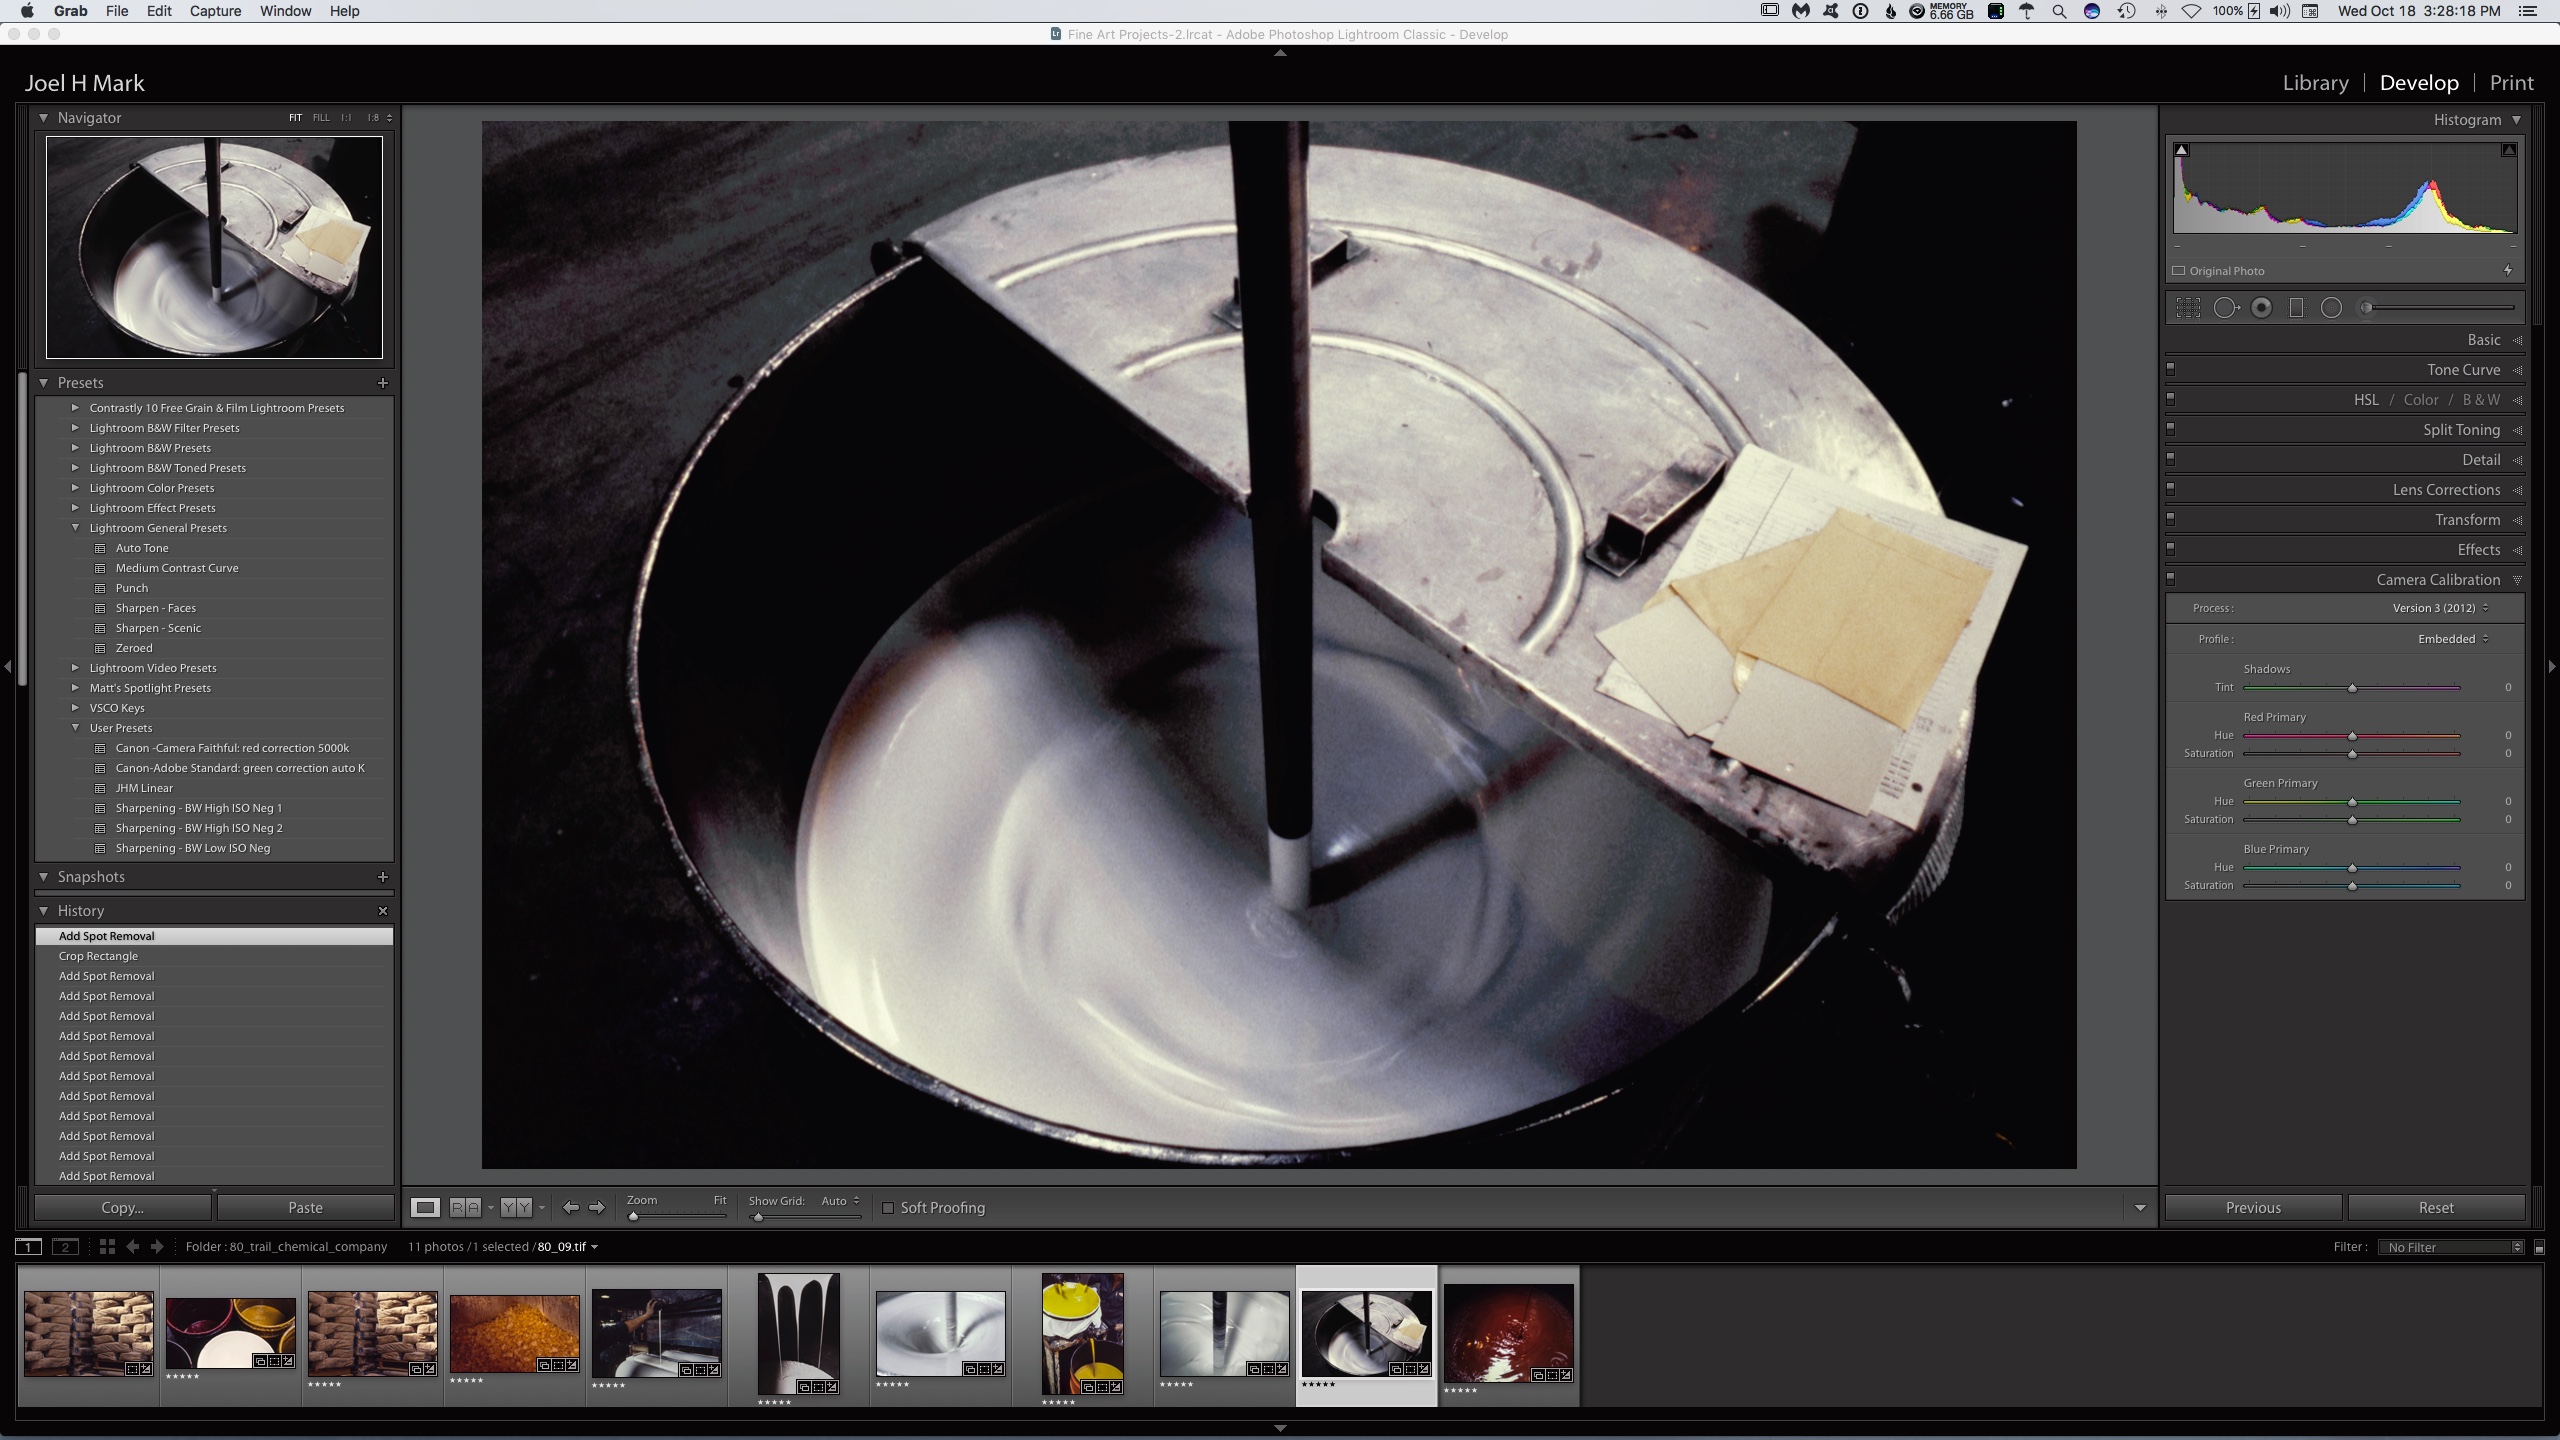This screenshot has height=1440, width=2560.
Task: Collapse the Navigator panel
Action: (x=43, y=117)
